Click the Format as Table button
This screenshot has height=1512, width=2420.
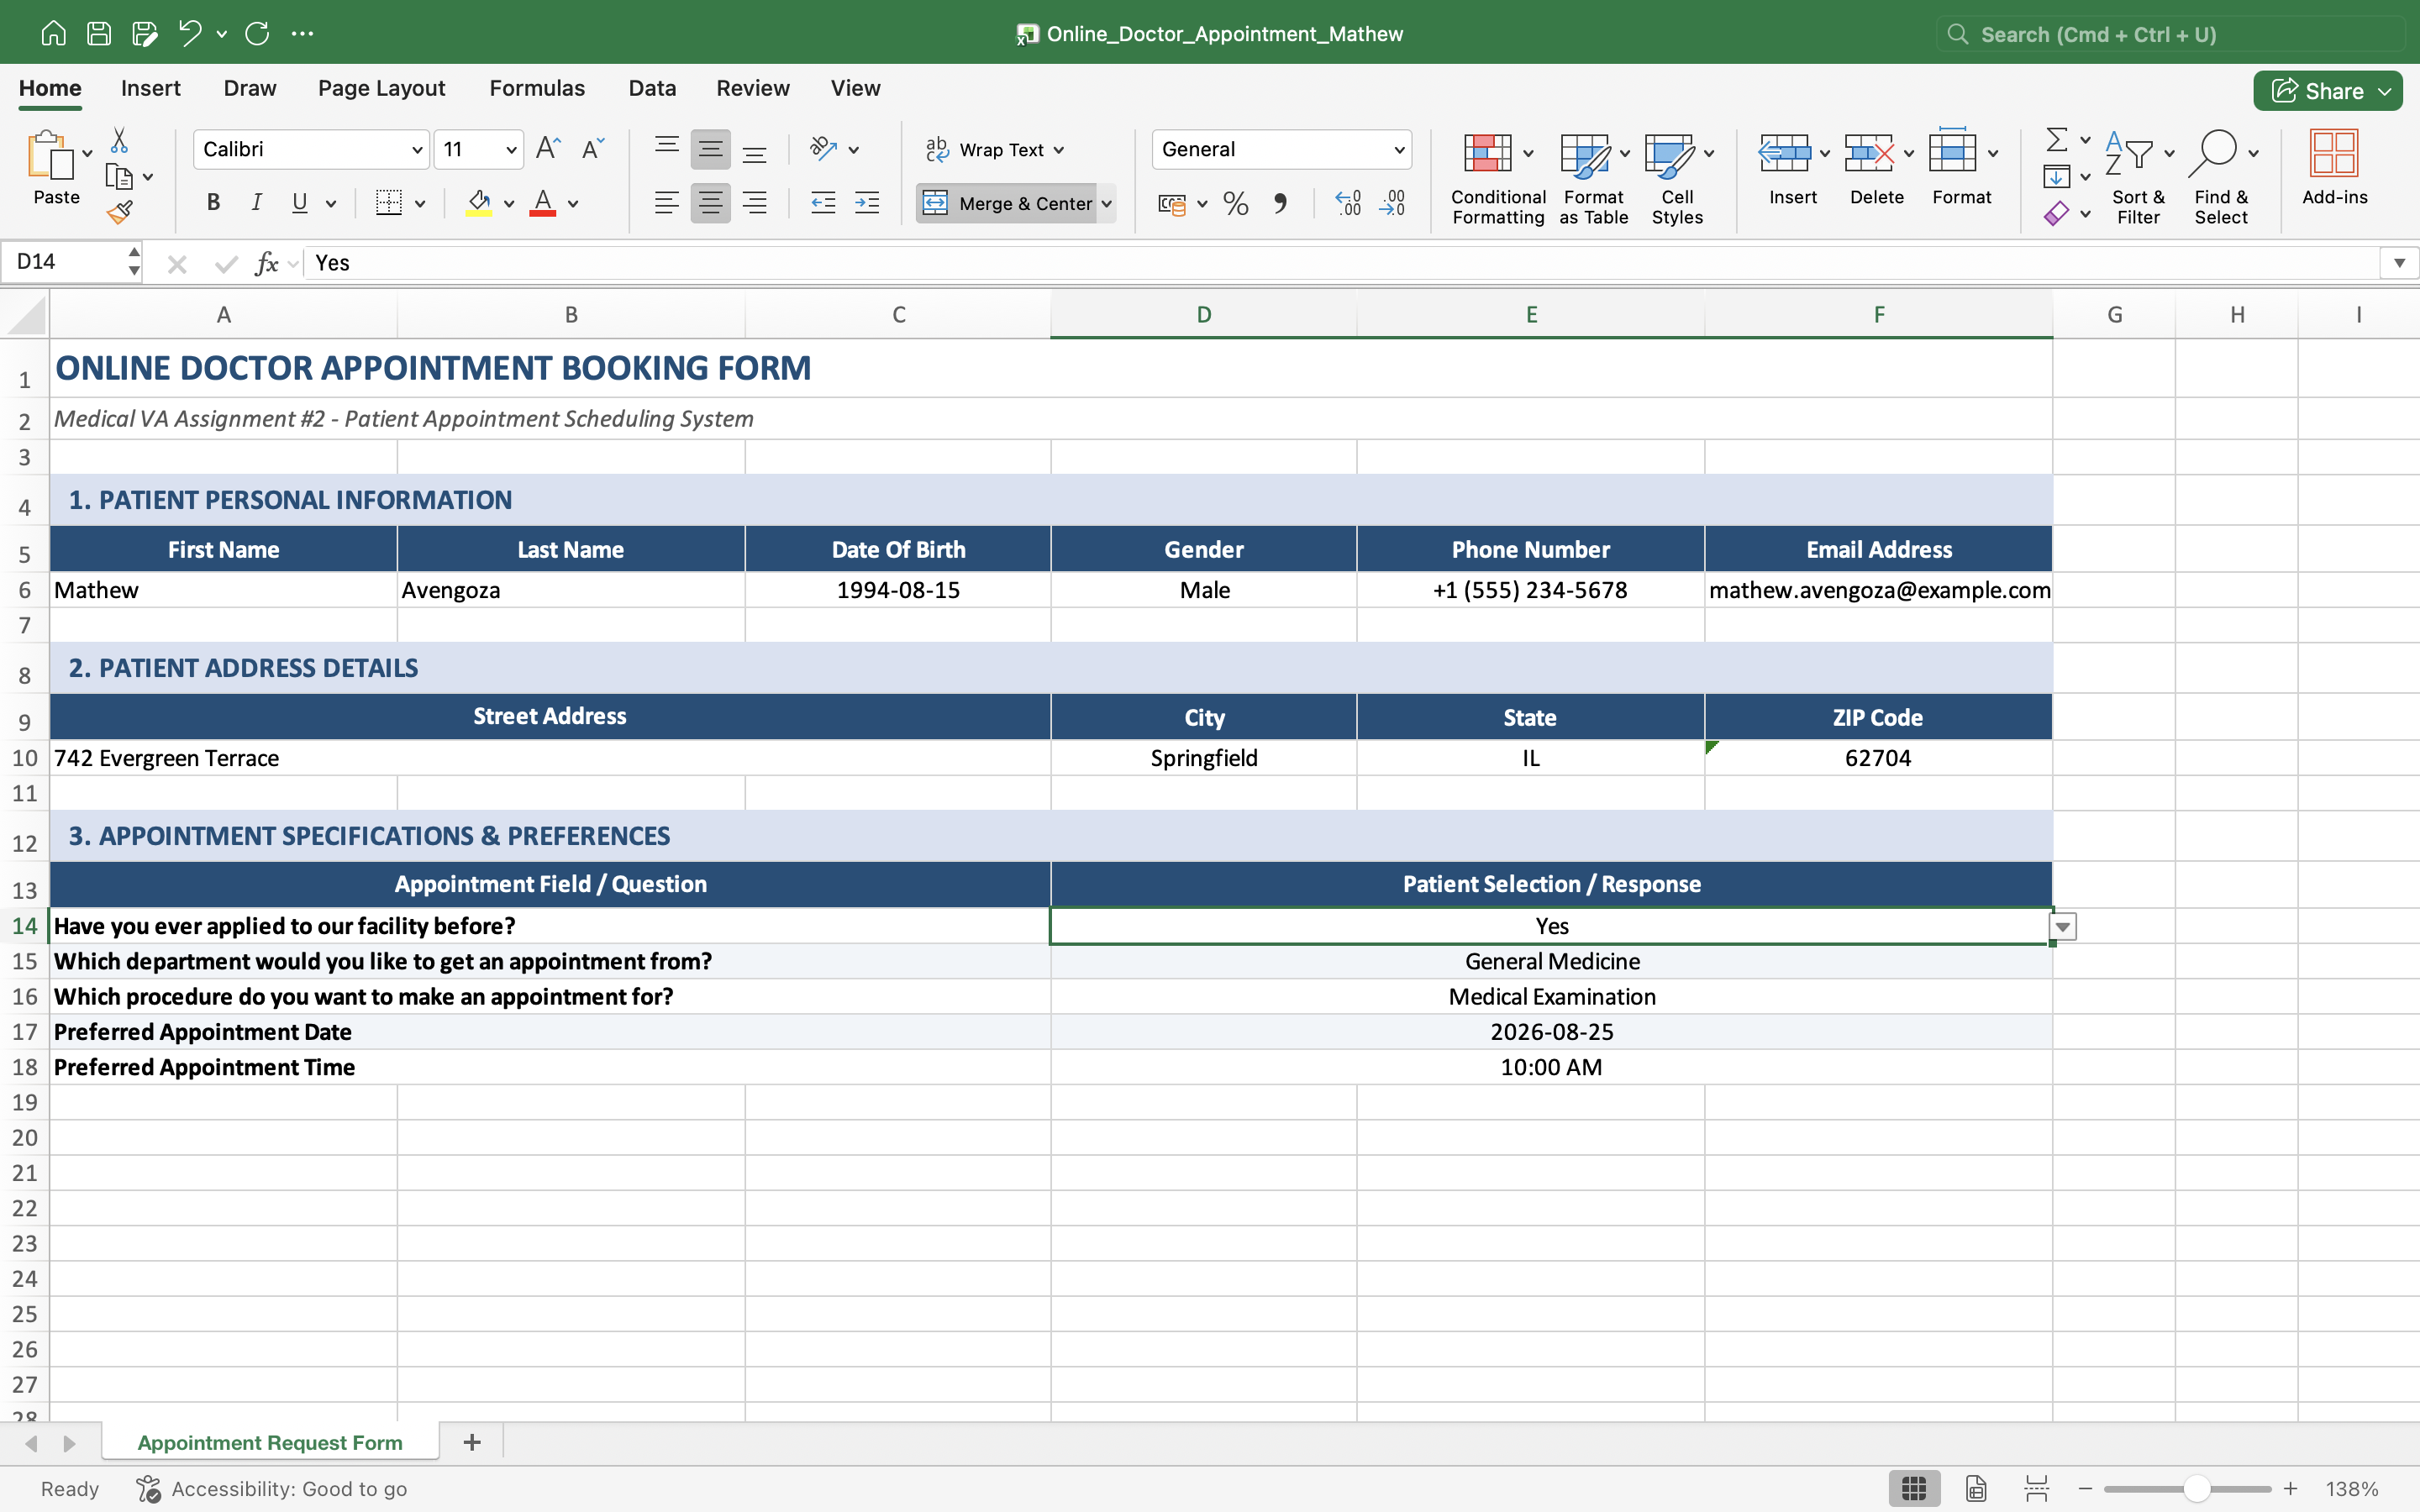[1593, 179]
